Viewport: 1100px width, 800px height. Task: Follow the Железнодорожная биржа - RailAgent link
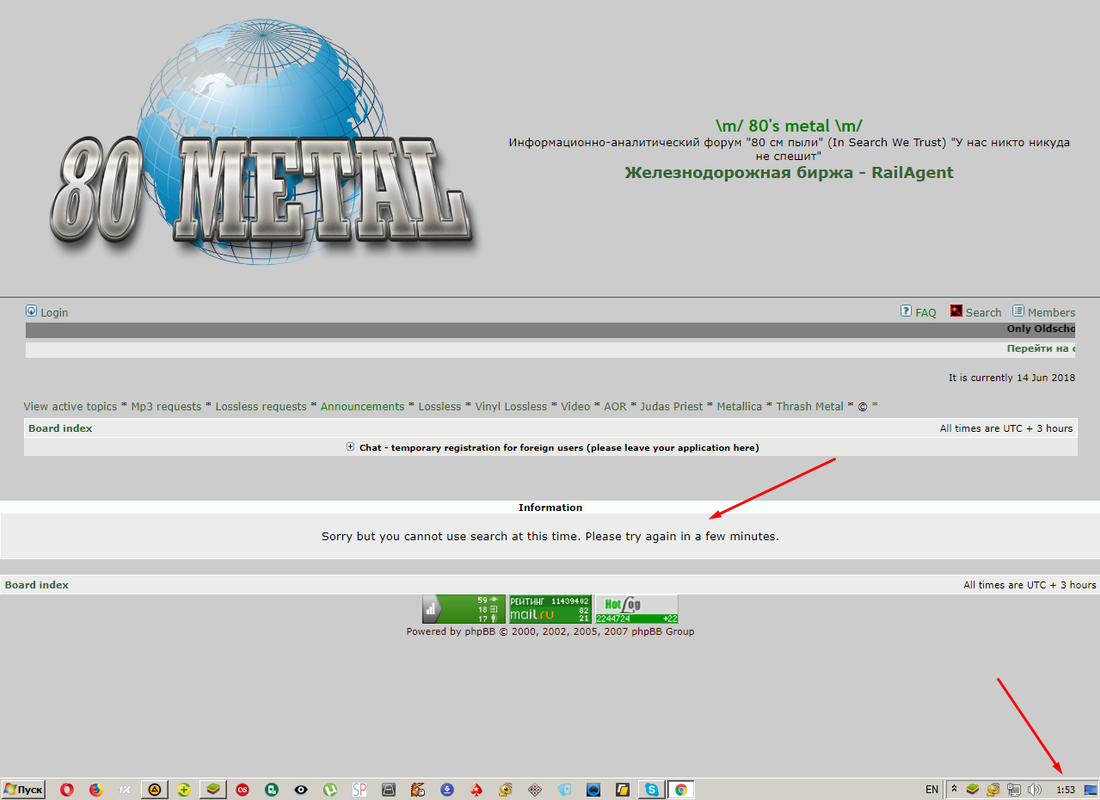[789, 173]
